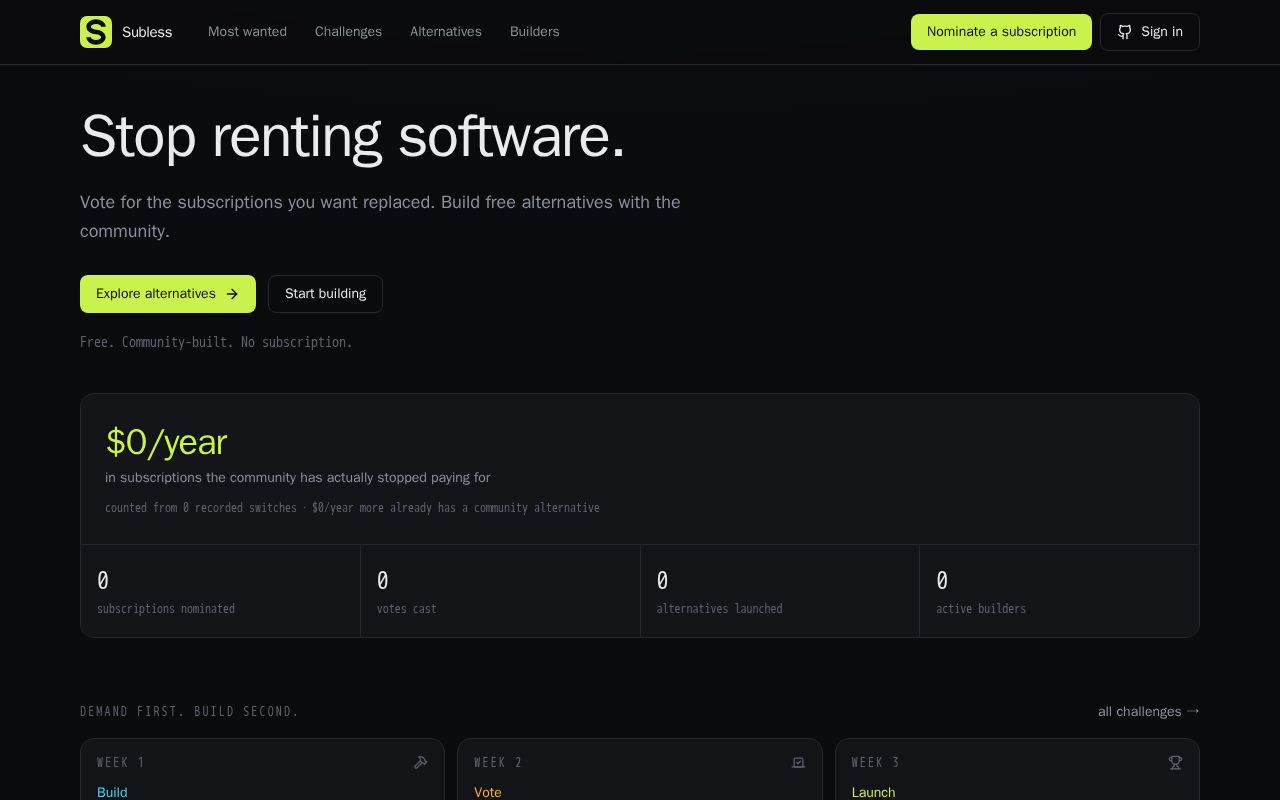The height and width of the screenshot is (800, 1280).
Task: Open the Builders nav link
Action: [535, 32]
